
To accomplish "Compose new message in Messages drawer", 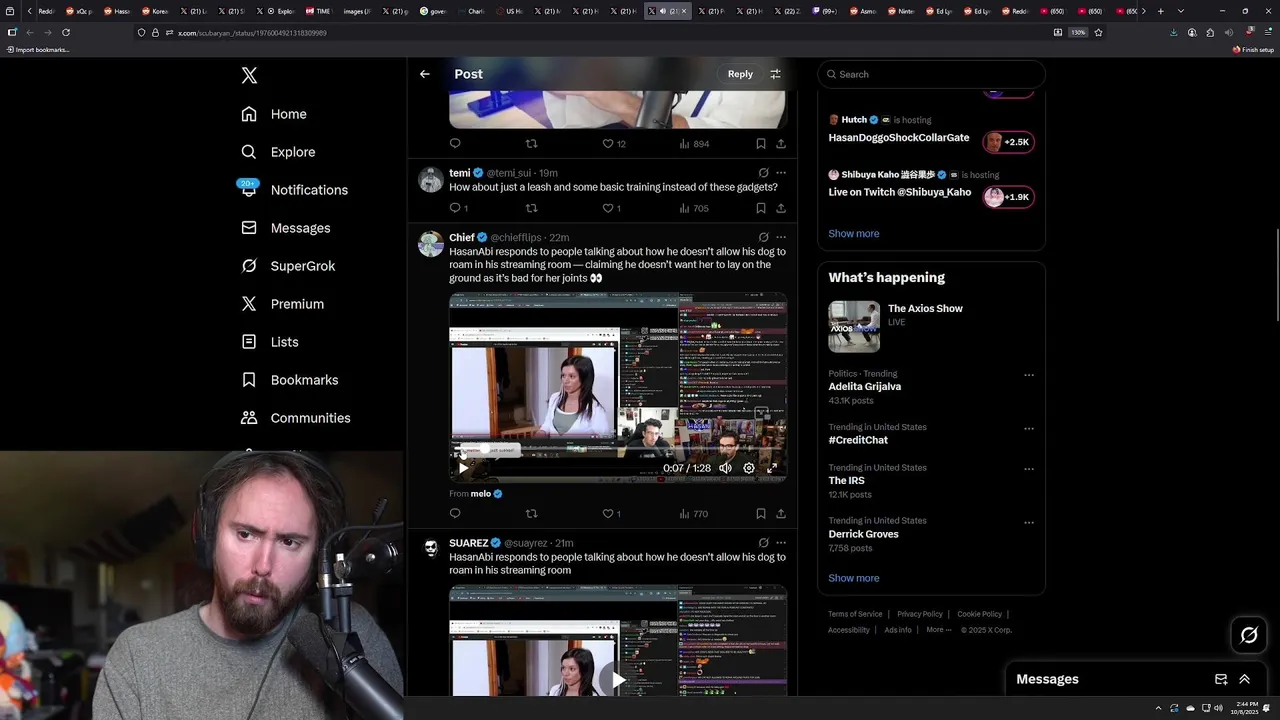I will tap(1221, 679).
